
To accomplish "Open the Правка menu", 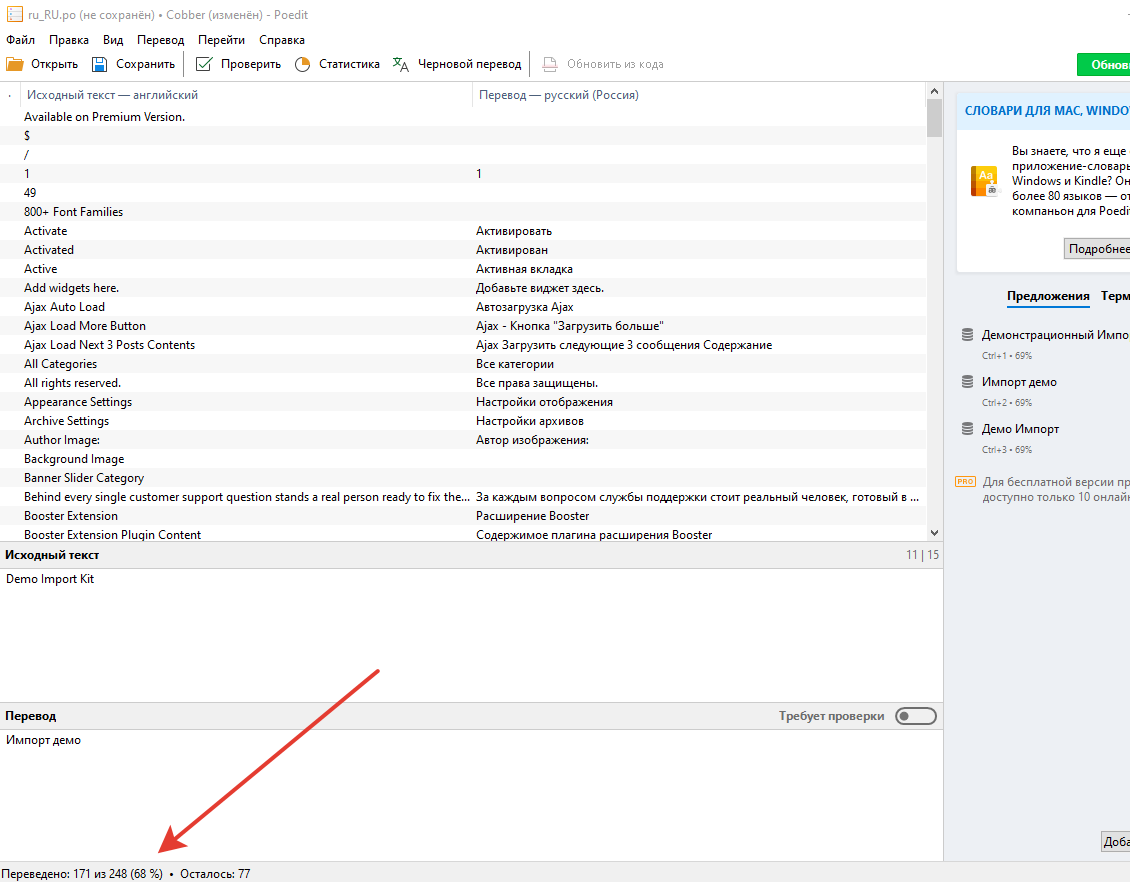I will click(69, 40).
